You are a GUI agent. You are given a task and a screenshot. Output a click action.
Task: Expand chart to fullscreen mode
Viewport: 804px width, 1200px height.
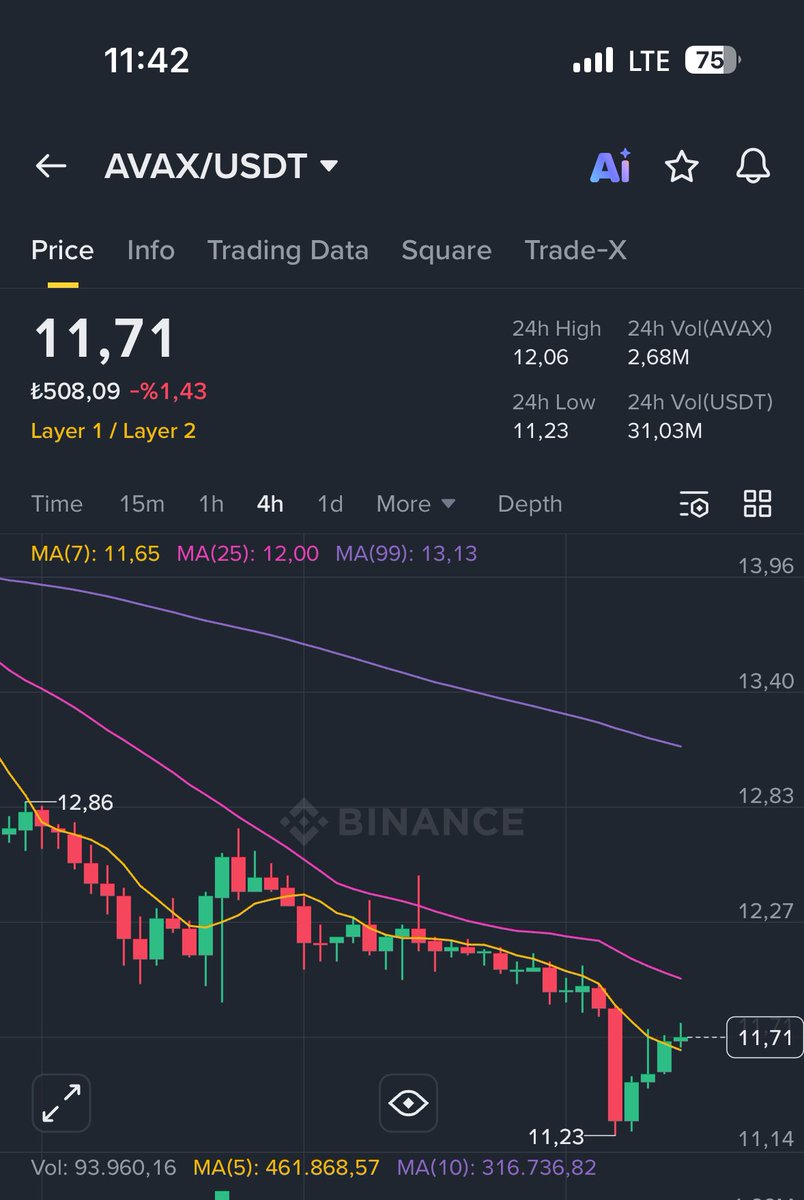pos(61,1102)
